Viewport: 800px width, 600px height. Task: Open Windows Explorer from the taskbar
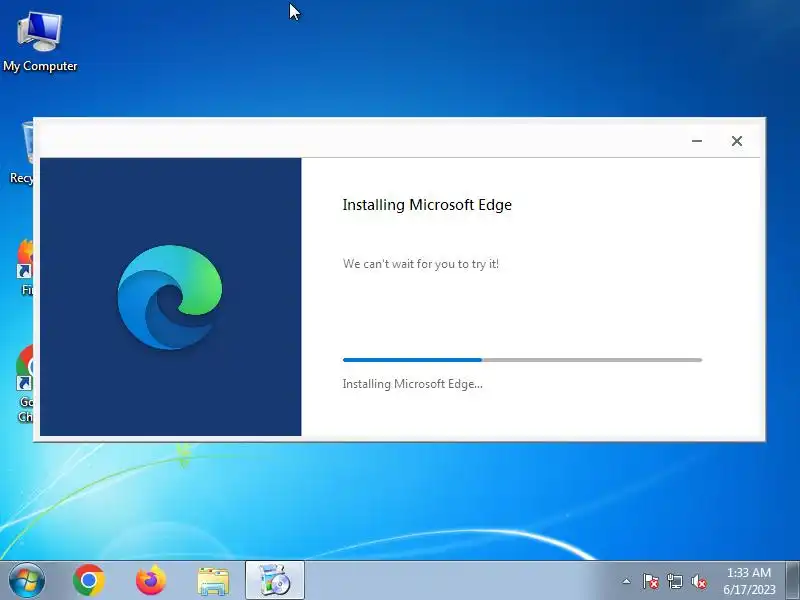coord(213,581)
